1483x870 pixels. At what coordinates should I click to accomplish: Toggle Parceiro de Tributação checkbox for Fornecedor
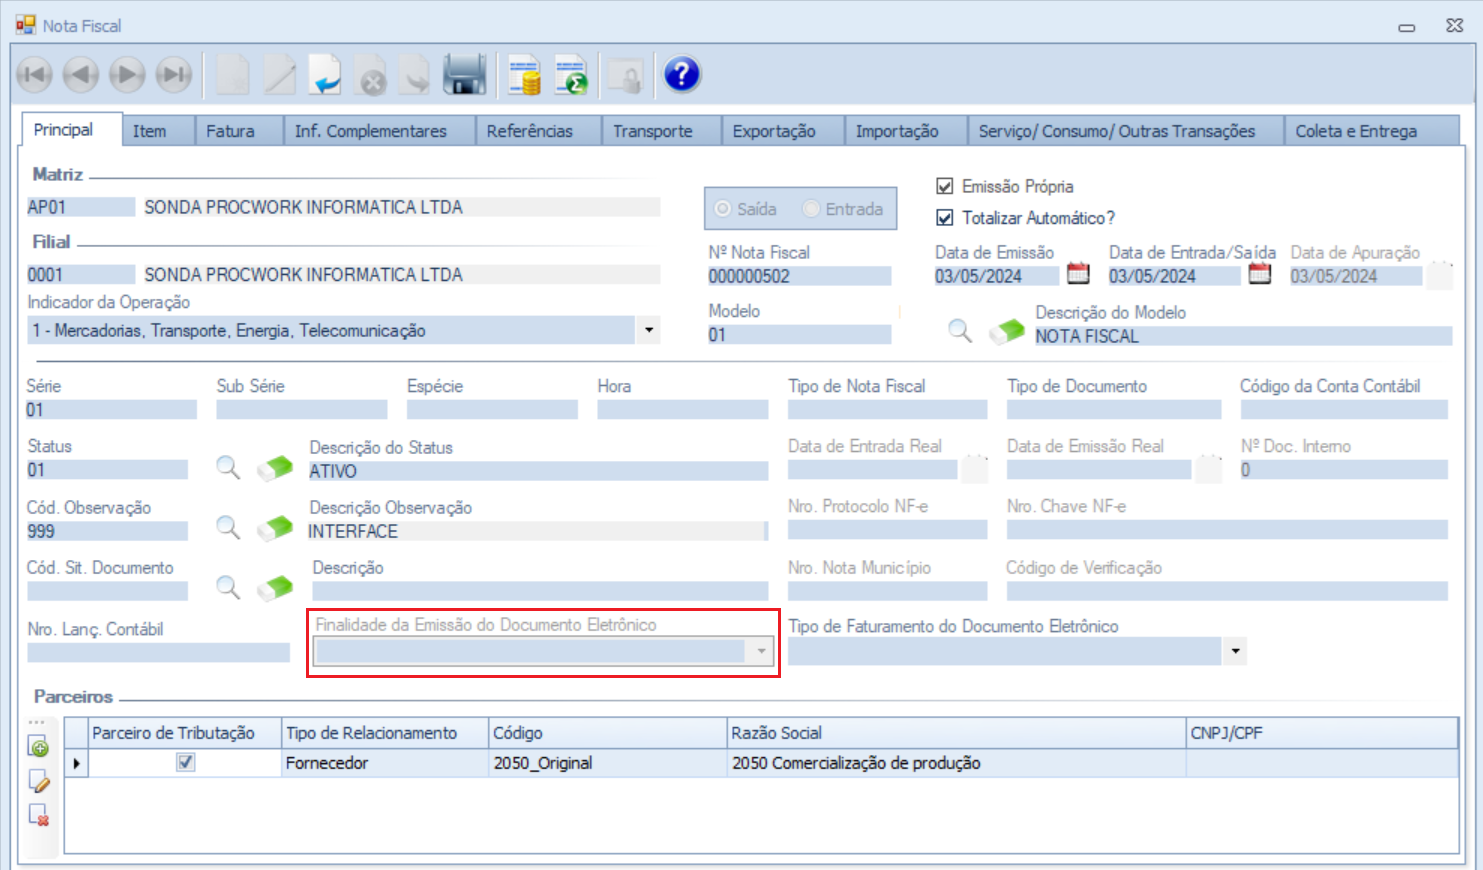[x=186, y=763]
